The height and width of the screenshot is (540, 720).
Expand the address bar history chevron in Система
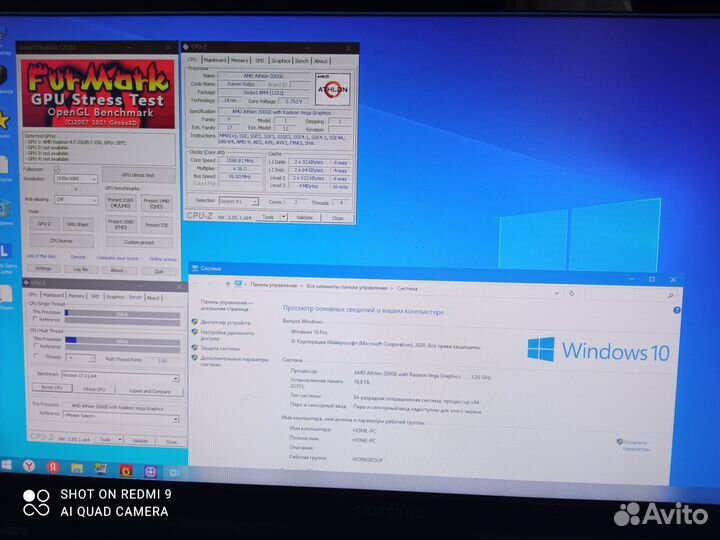coord(557,292)
